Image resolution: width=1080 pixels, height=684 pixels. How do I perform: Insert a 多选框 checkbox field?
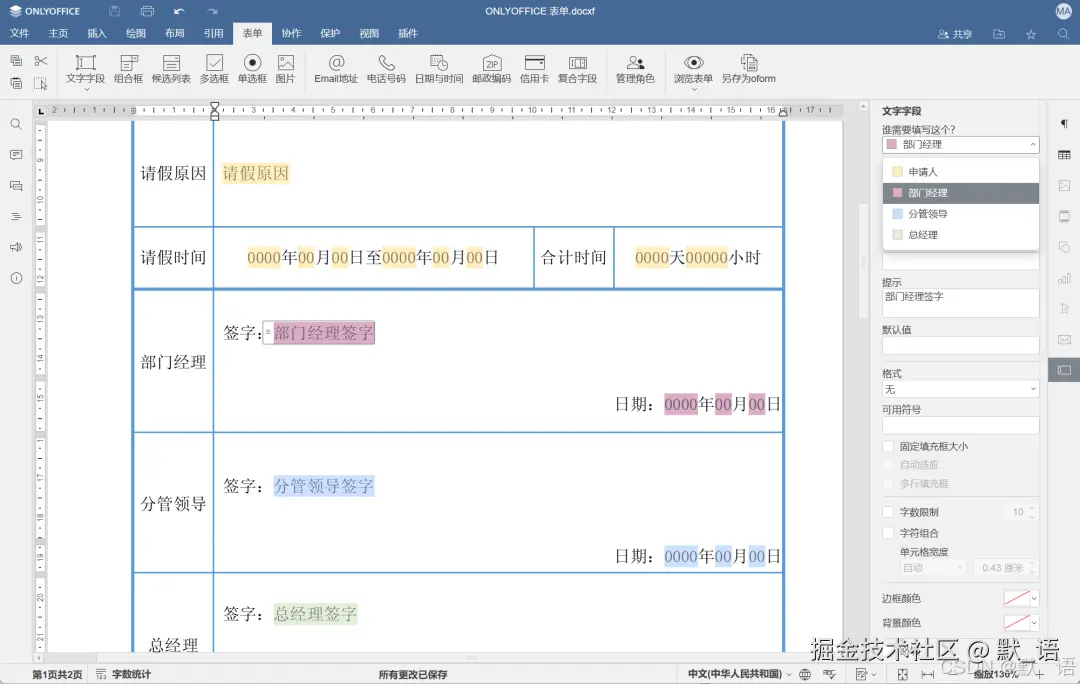[x=214, y=69]
